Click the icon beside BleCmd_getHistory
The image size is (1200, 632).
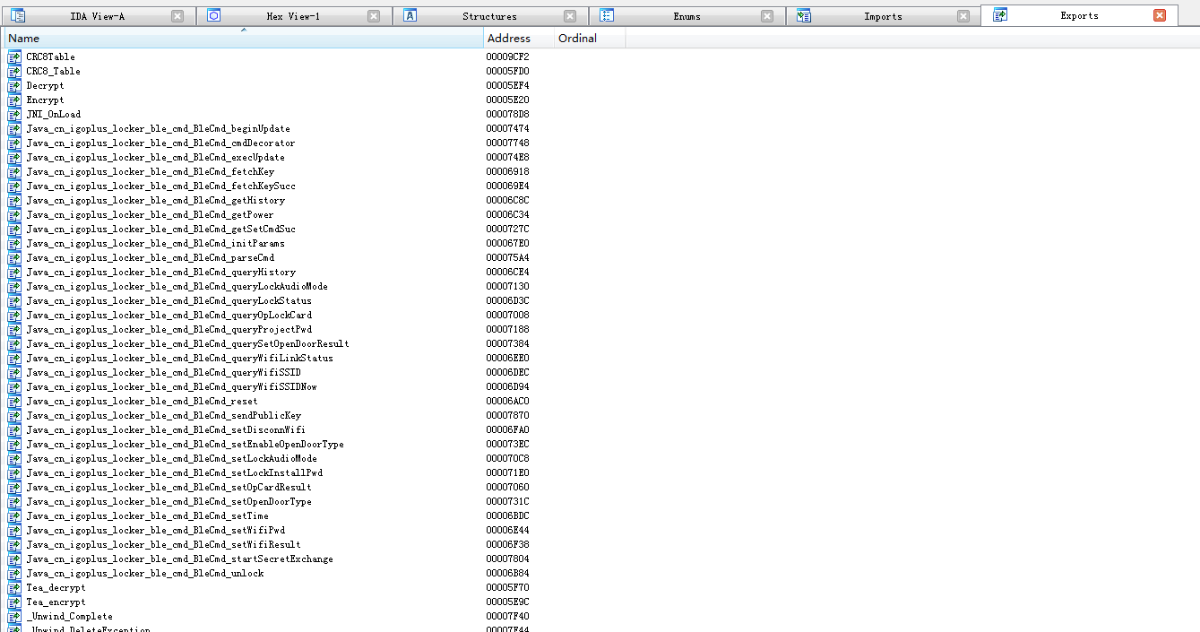(x=14, y=200)
